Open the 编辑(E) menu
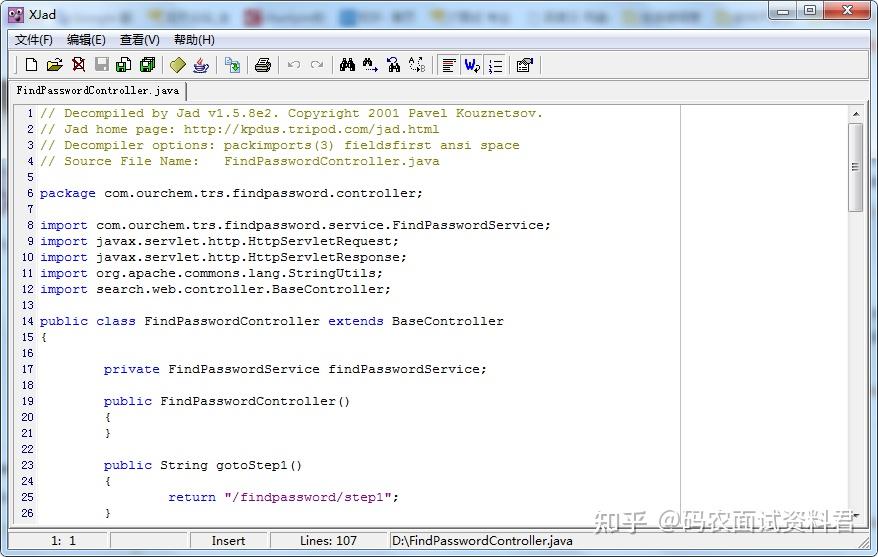This screenshot has width=878, height=557. [x=86, y=40]
